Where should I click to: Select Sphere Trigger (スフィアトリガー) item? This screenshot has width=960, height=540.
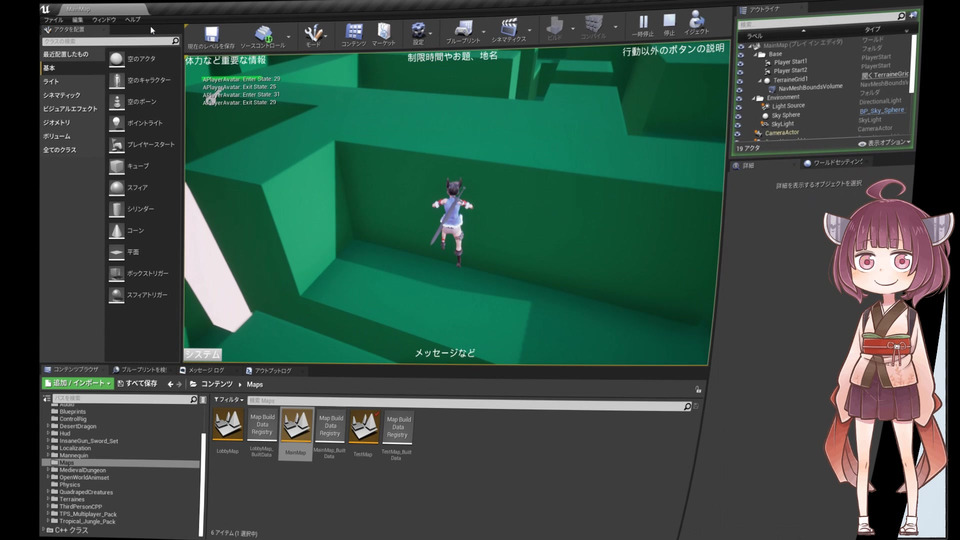click(143, 294)
